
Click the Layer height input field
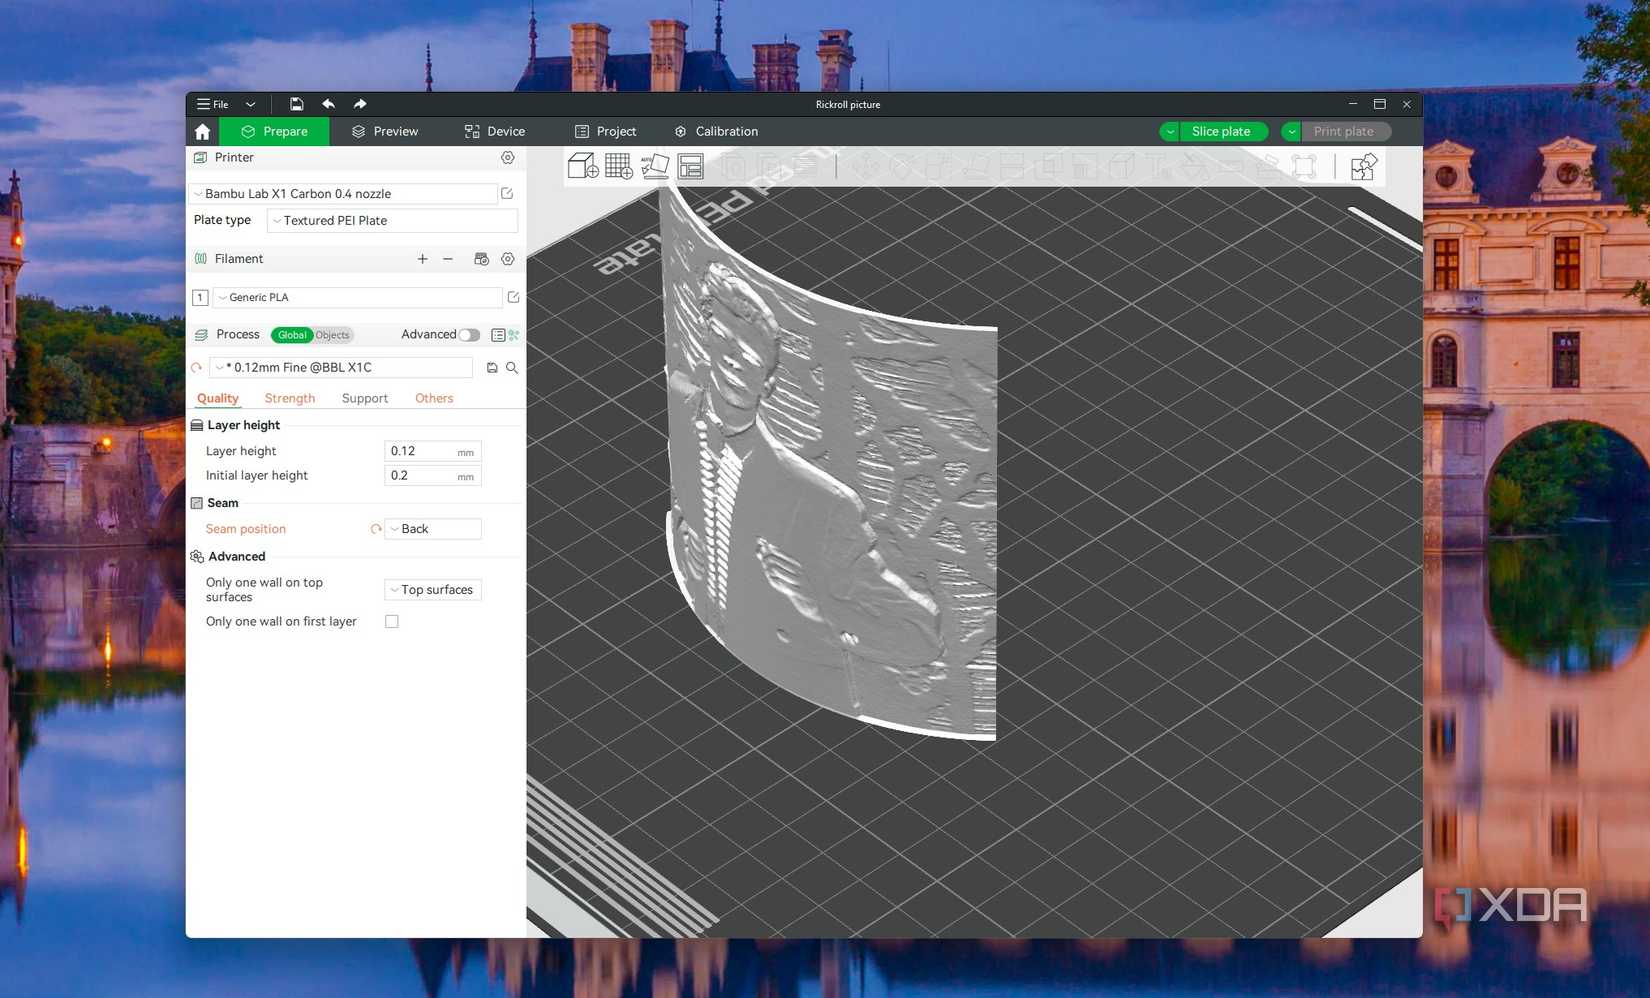[x=432, y=451]
